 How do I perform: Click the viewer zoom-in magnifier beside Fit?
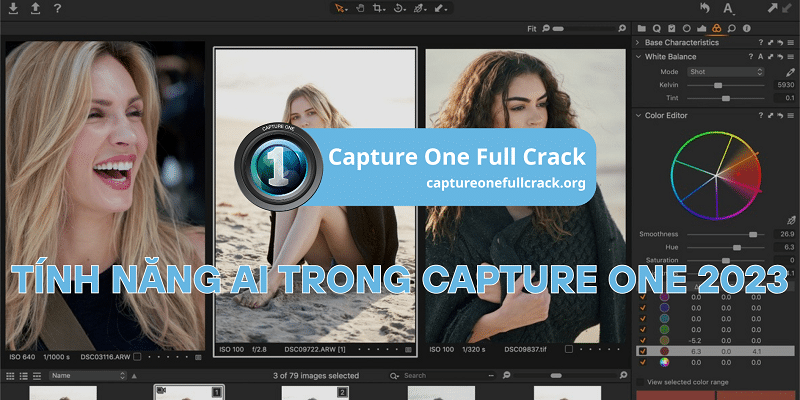click(621, 29)
